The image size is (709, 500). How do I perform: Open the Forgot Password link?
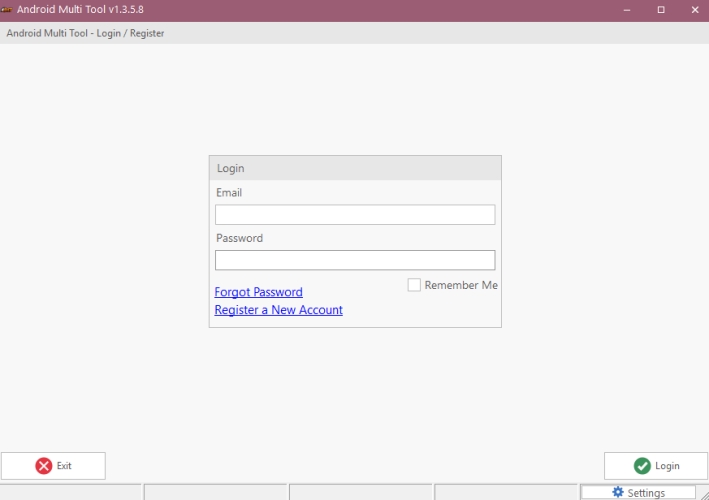259,292
